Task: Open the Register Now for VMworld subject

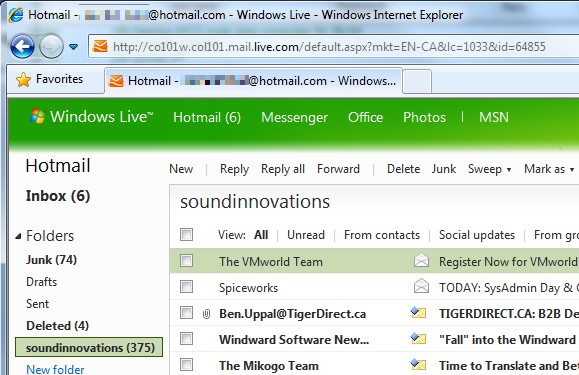Action: [x=509, y=262]
